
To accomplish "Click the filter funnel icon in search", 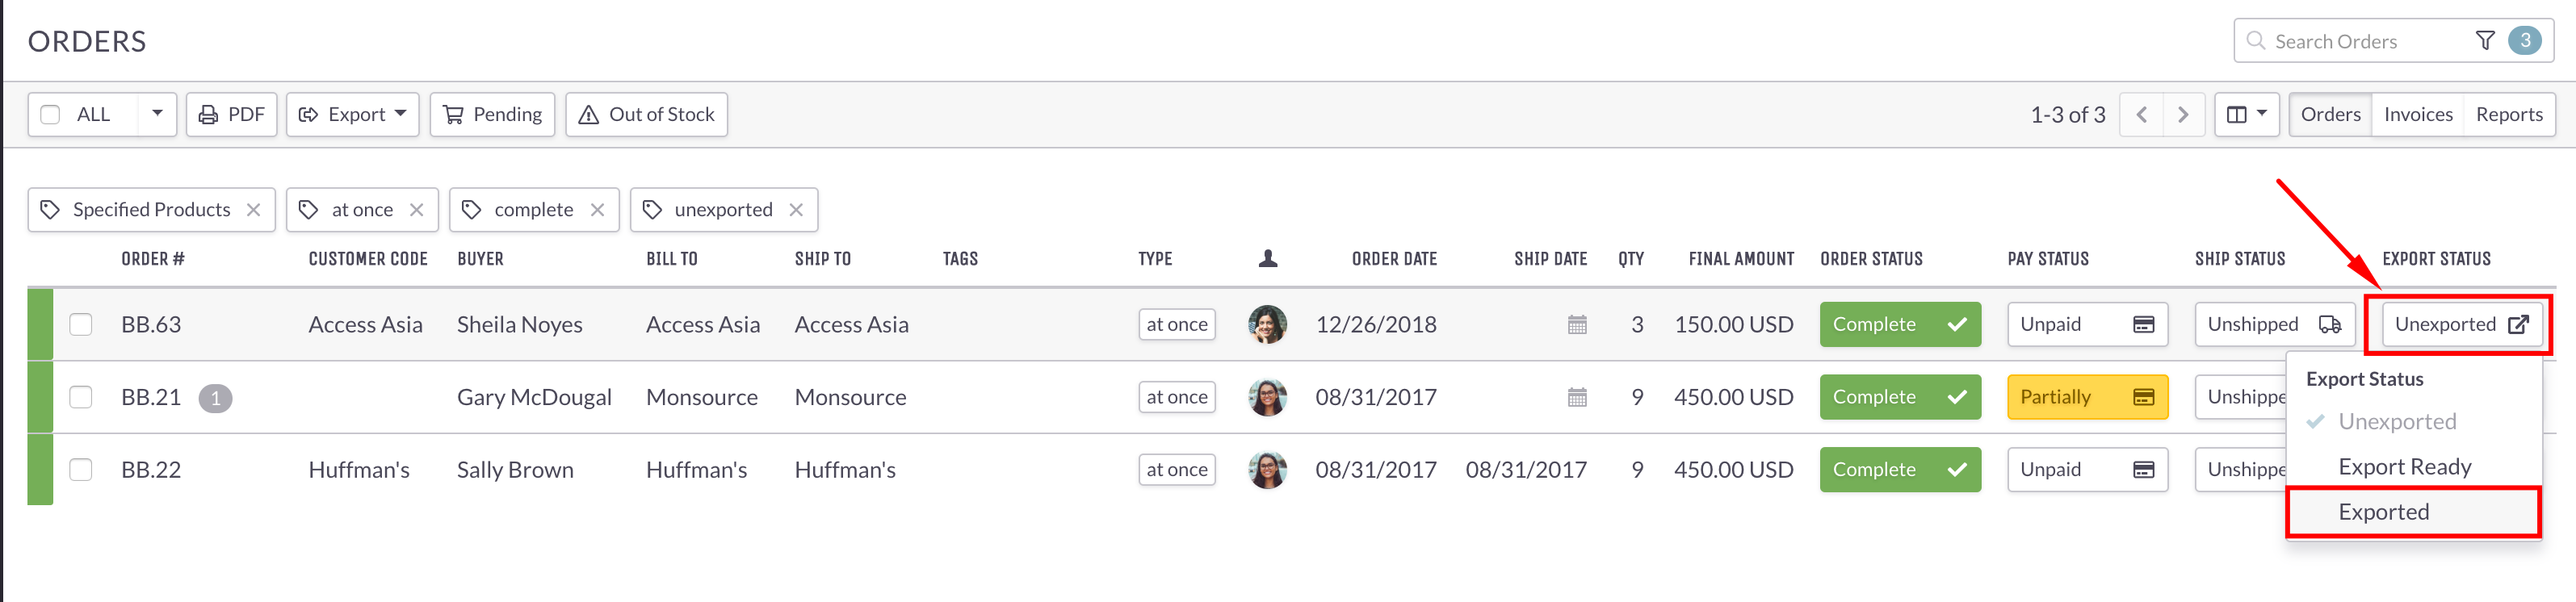I will (x=2484, y=41).
